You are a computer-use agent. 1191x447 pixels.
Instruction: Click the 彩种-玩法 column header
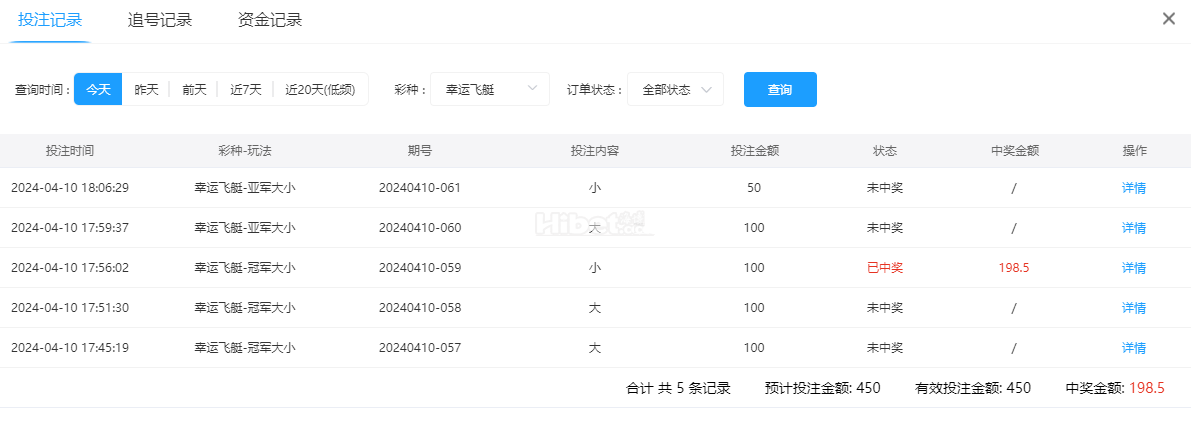point(245,151)
